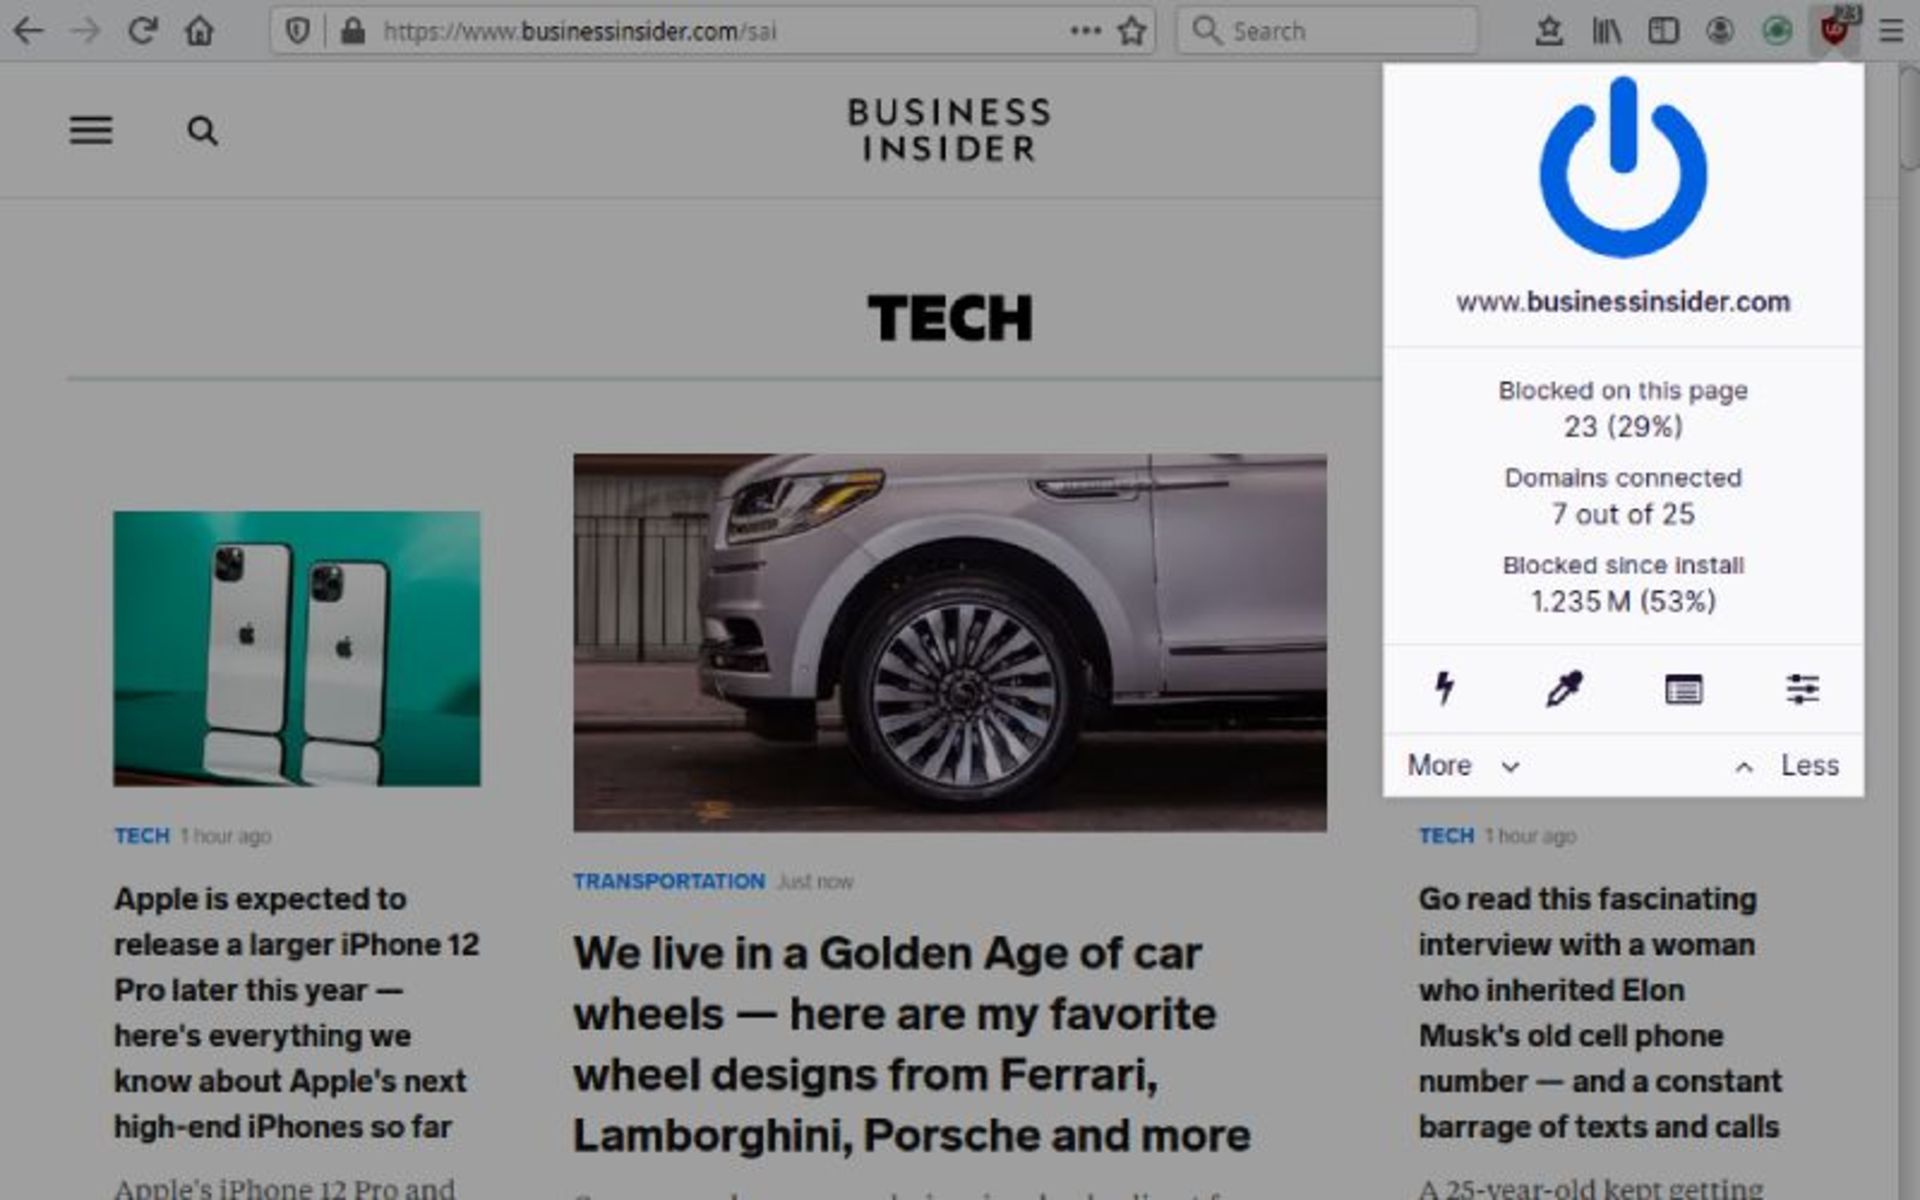Click the dashboard/settings sliders icon
Screen dimensions: 1920x1200
pyautogui.click(x=1801, y=688)
